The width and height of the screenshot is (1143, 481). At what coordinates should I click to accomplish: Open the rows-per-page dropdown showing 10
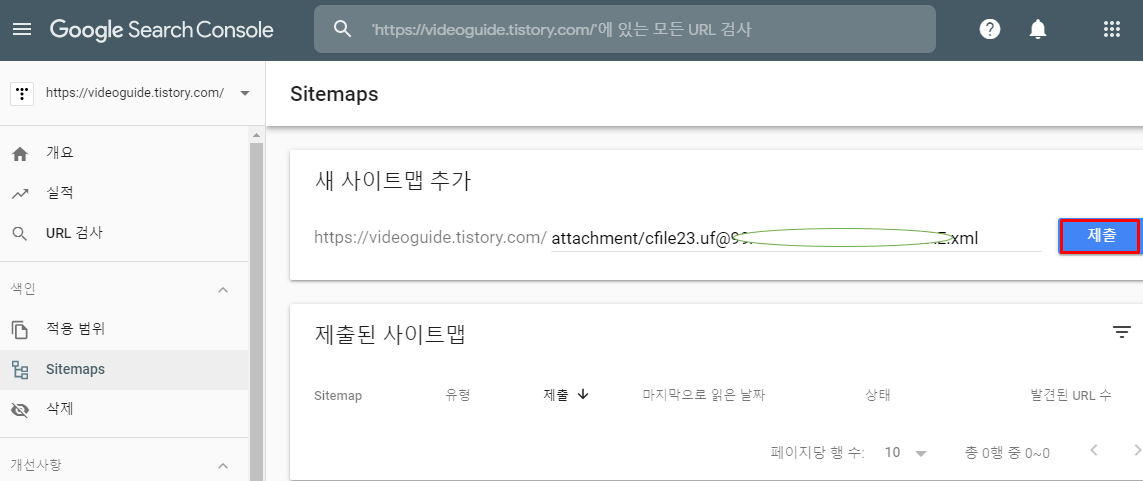(905, 453)
